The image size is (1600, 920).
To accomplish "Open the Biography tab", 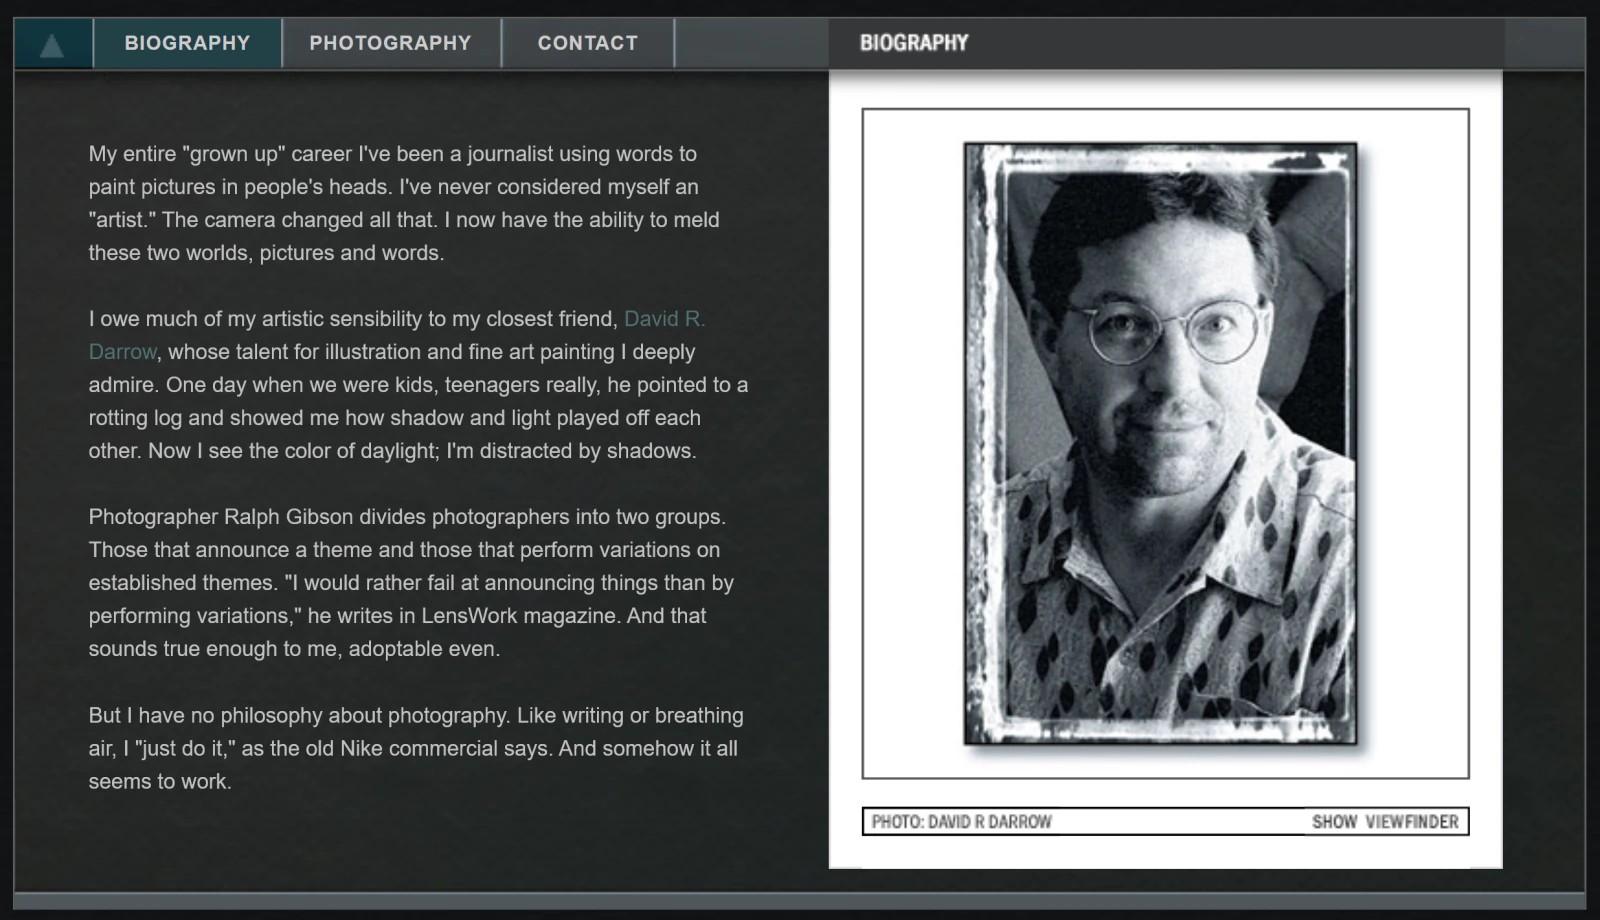I will tap(187, 43).
